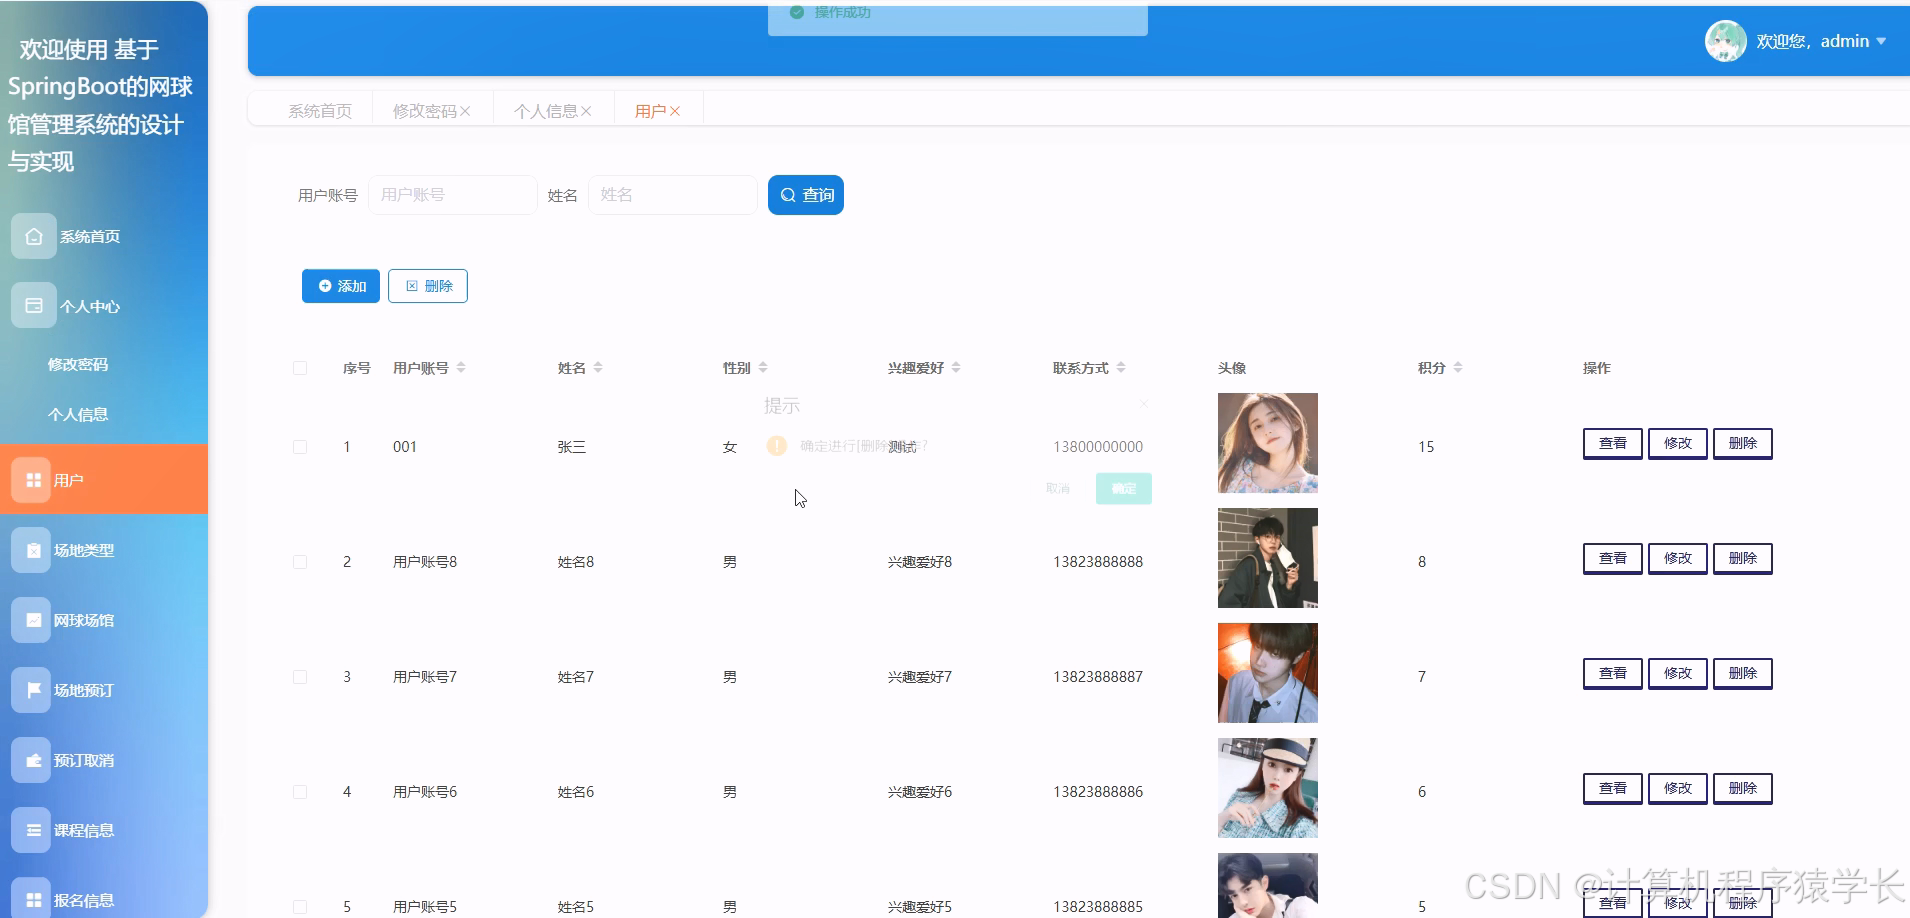Check the checkbox for user 张三
Screen dimensions: 1910x918
tap(299, 446)
